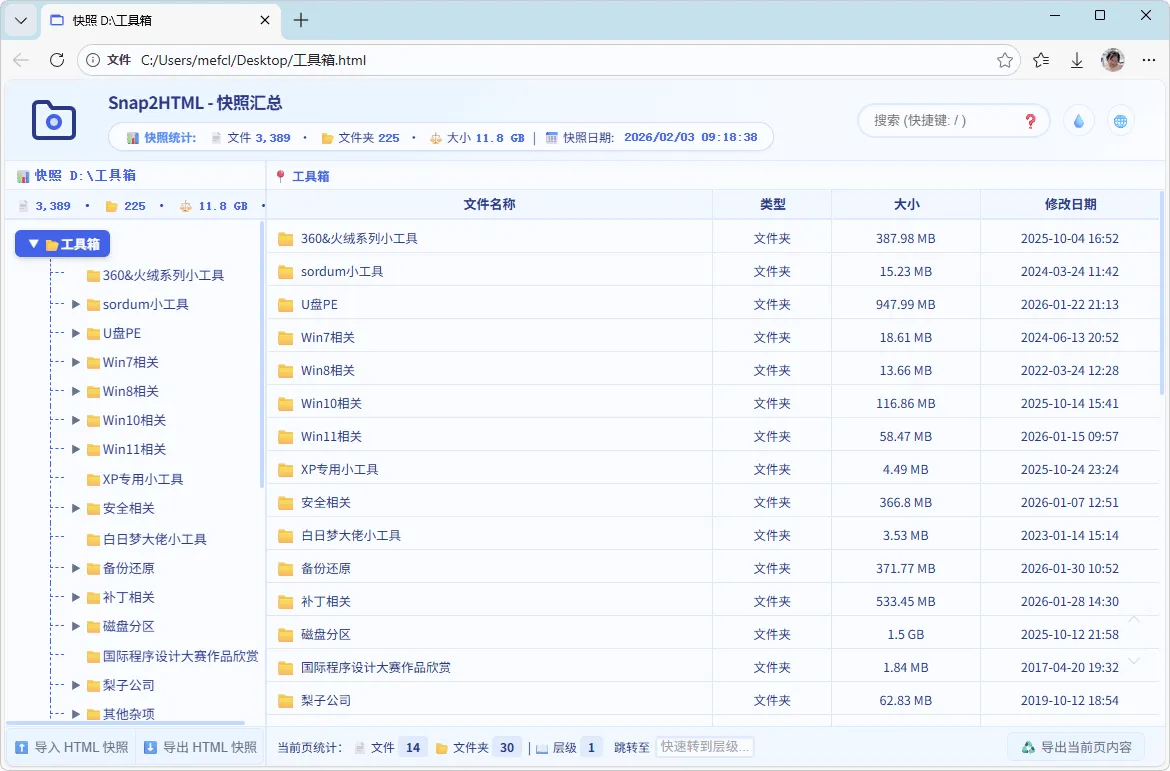Open the 备份还原 folder in file list

[325, 569]
